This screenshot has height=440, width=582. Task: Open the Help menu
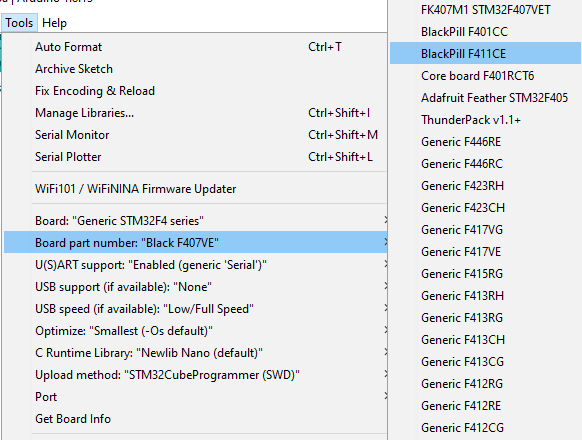(54, 23)
